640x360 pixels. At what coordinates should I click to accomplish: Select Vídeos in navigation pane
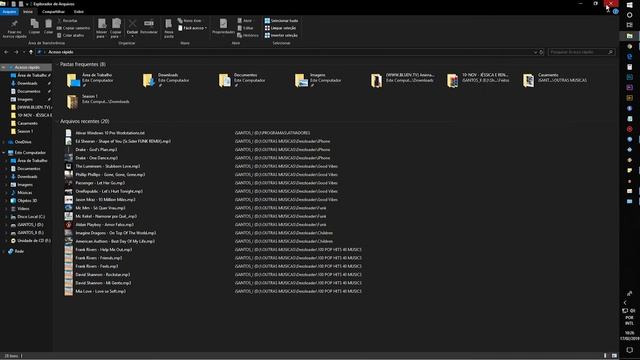[x=23, y=209]
